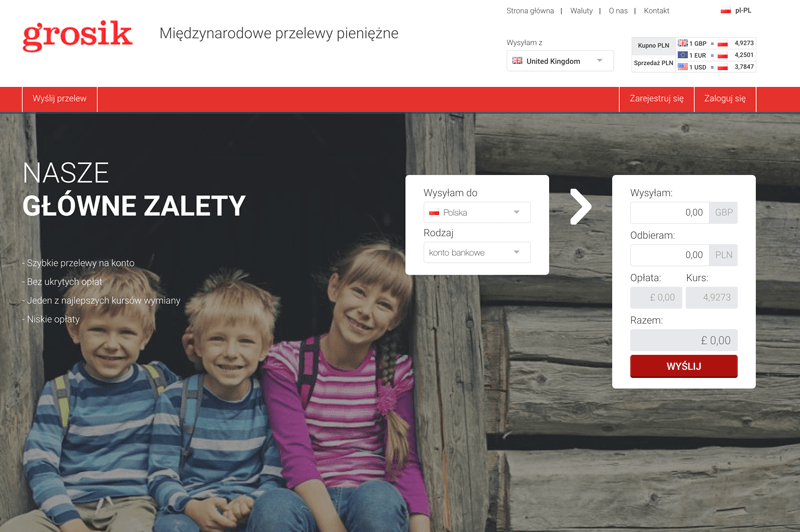Click the Polish flag language icon

click(726, 11)
